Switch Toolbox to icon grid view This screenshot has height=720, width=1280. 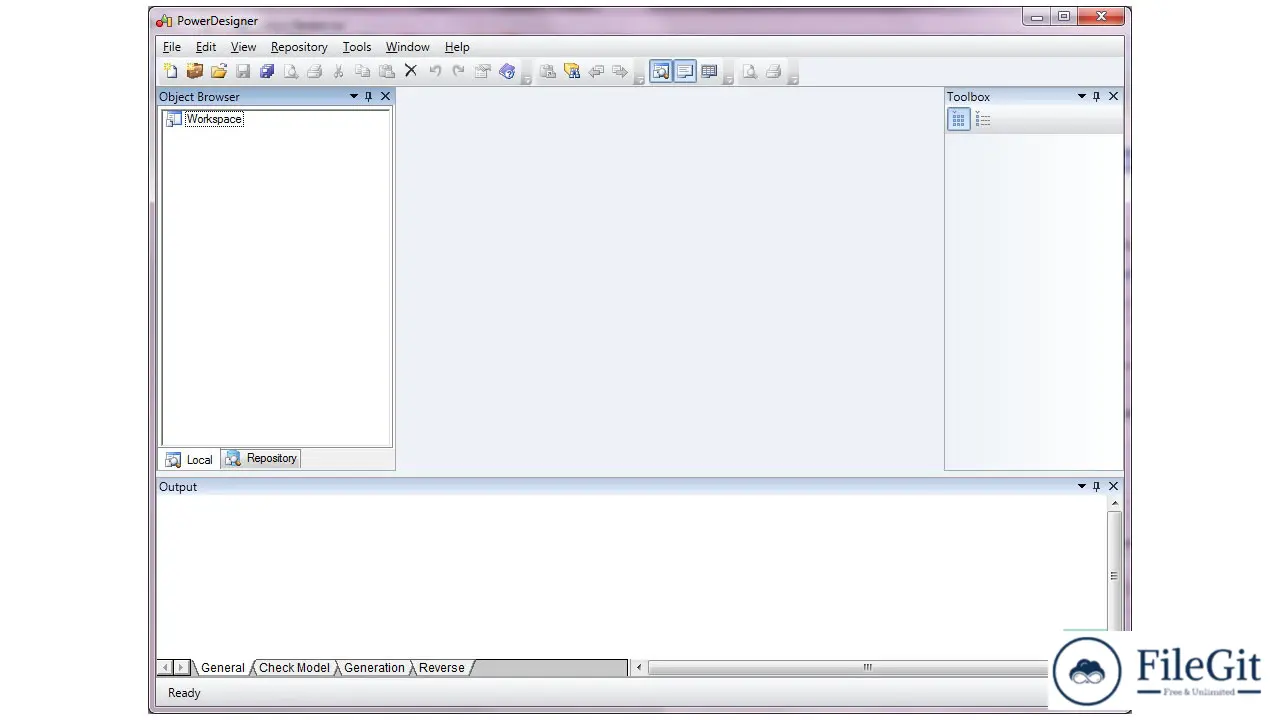click(959, 120)
